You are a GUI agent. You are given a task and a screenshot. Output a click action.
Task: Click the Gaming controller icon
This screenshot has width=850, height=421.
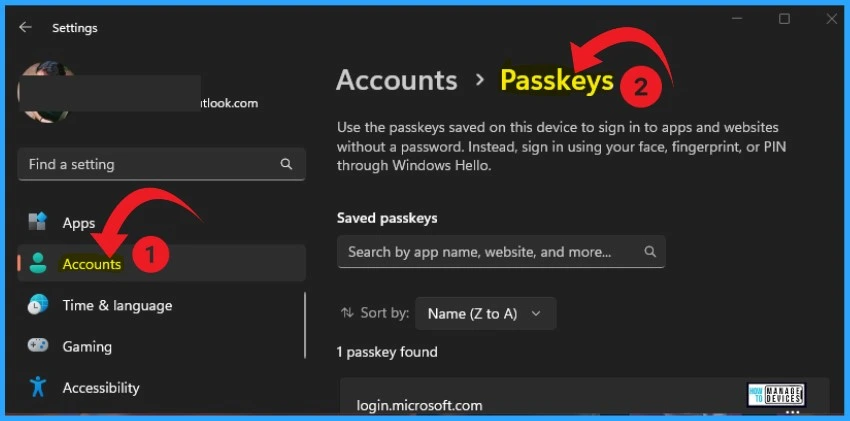(x=38, y=346)
